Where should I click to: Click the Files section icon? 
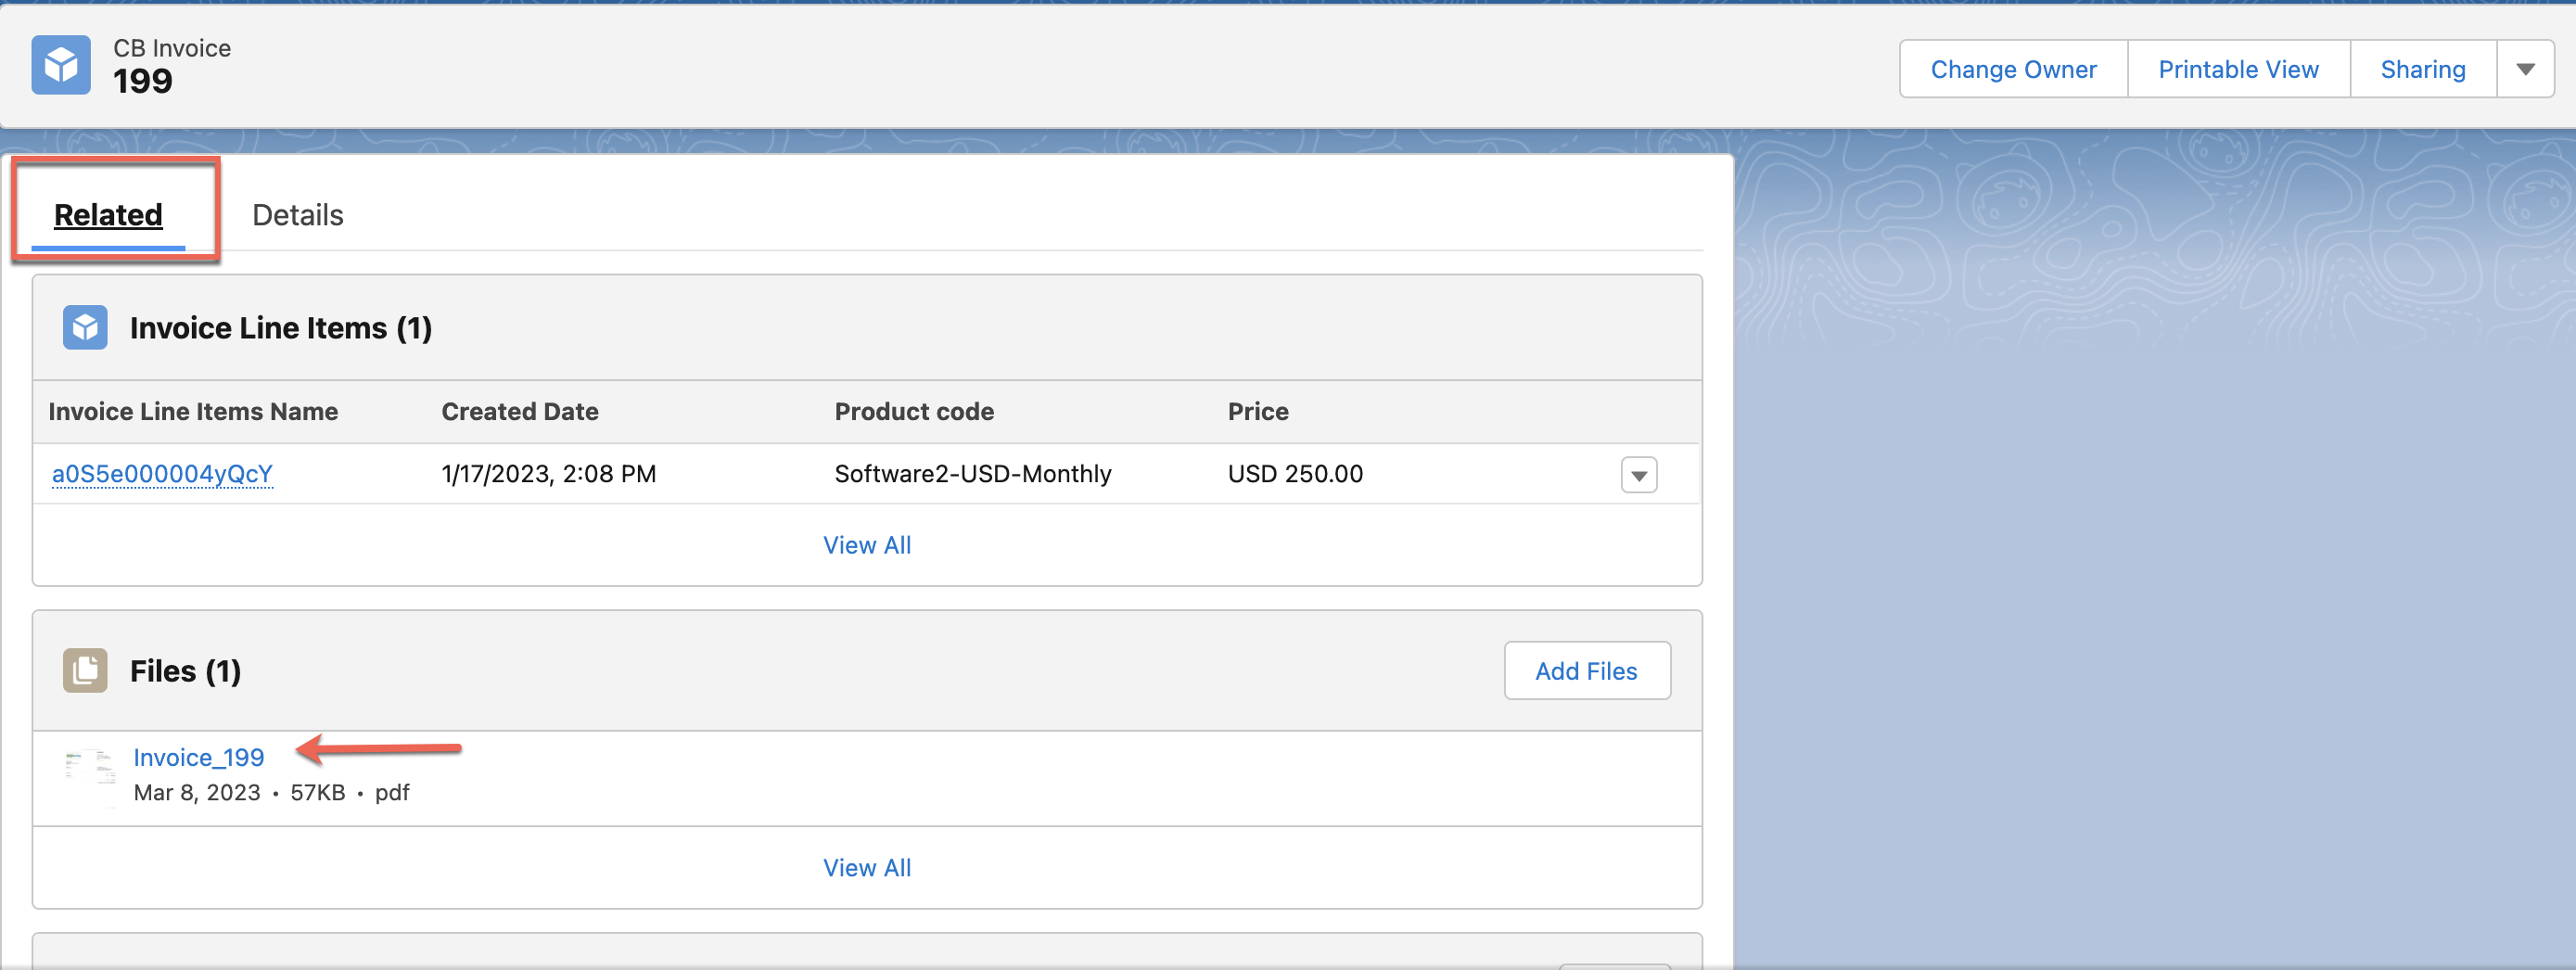tap(85, 670)
